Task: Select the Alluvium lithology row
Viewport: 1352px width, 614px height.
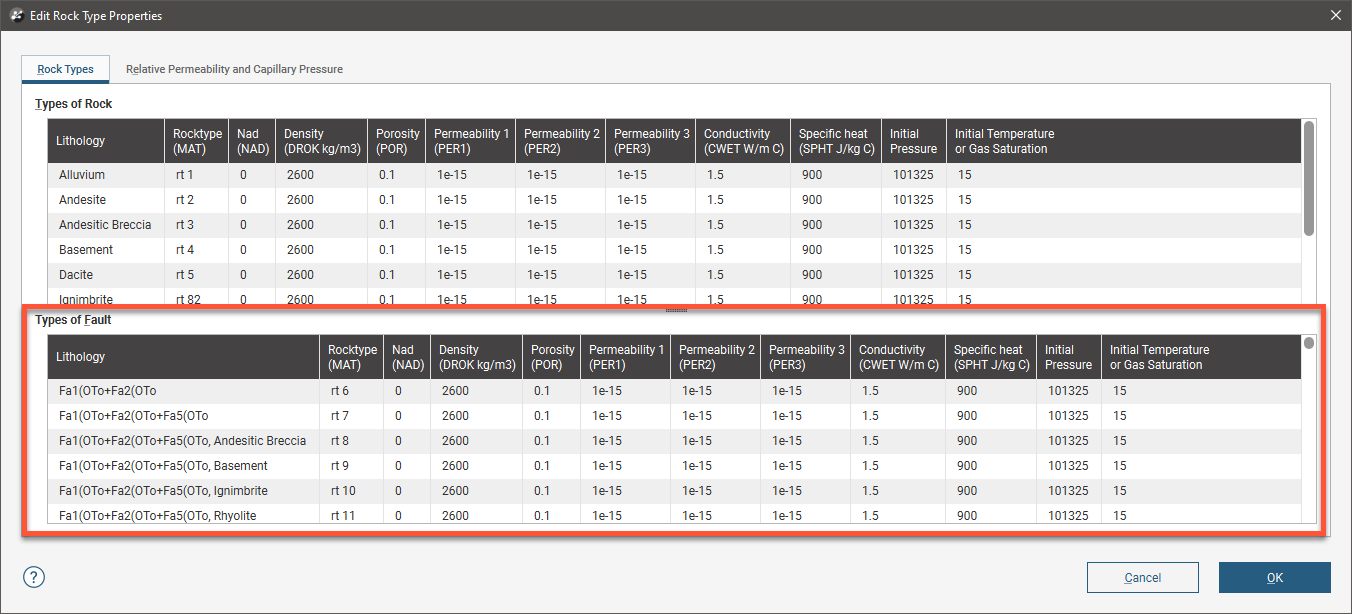Action: 105,175
